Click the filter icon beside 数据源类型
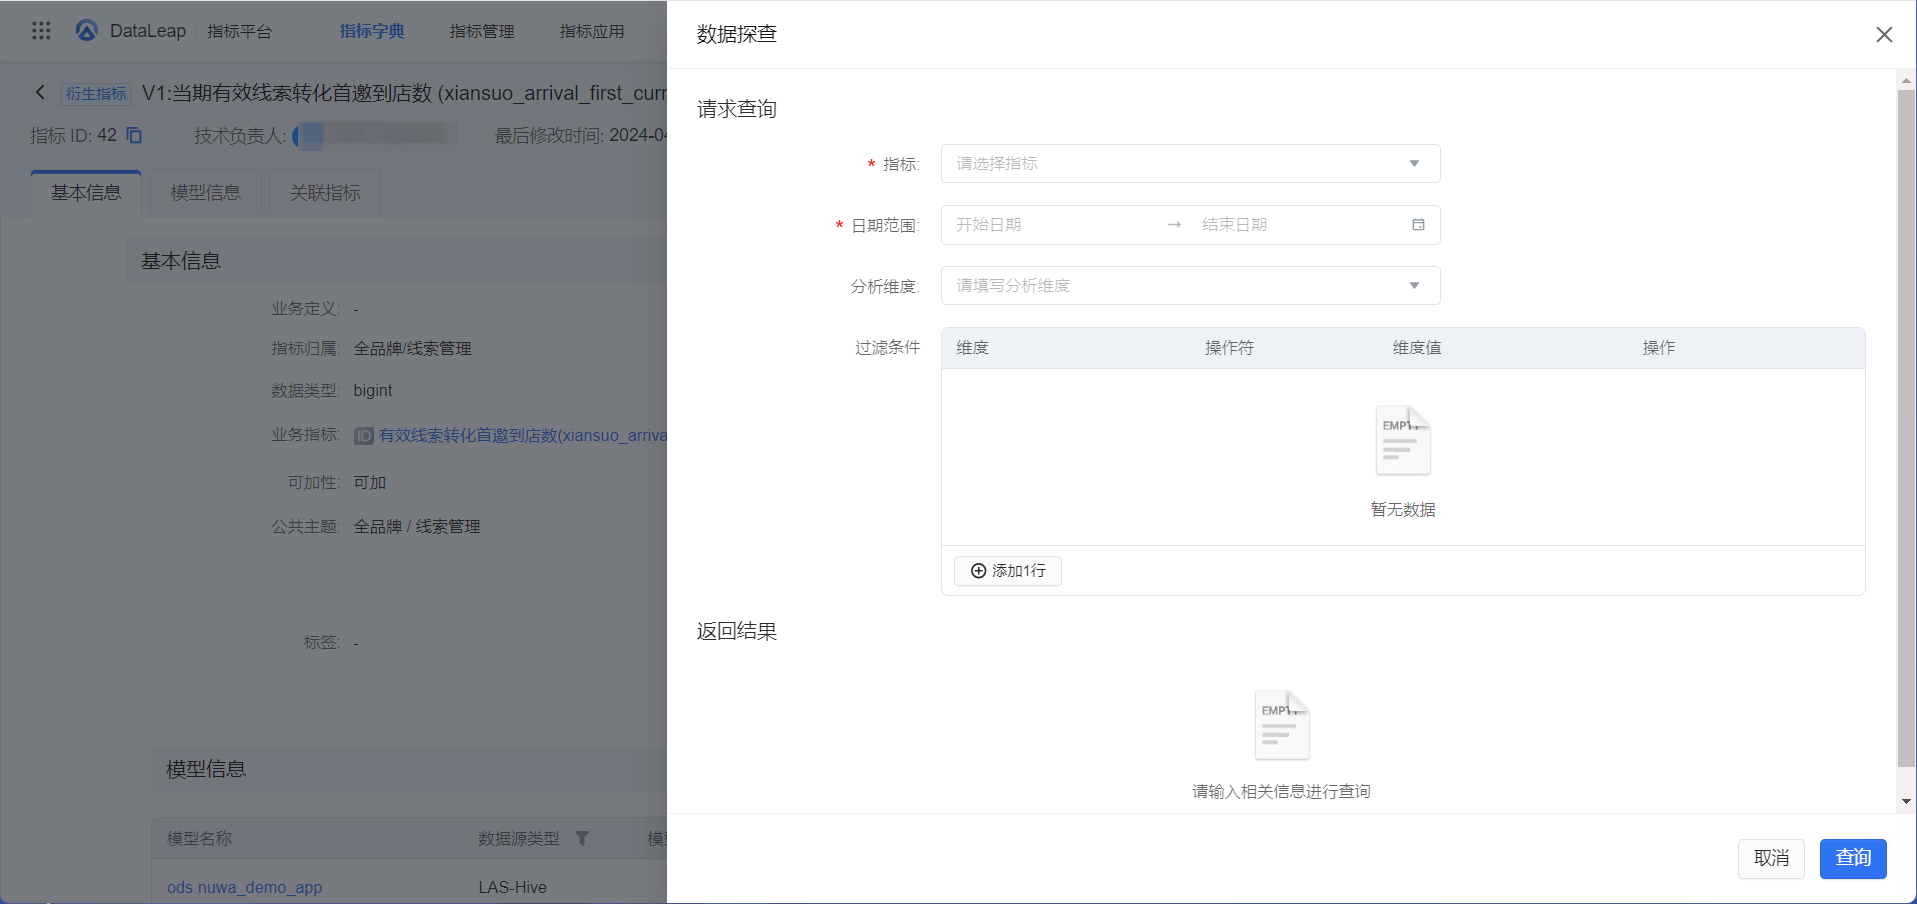Image resolution: width=1917 pixels, height=904 pixels. (x=582, y=838)
